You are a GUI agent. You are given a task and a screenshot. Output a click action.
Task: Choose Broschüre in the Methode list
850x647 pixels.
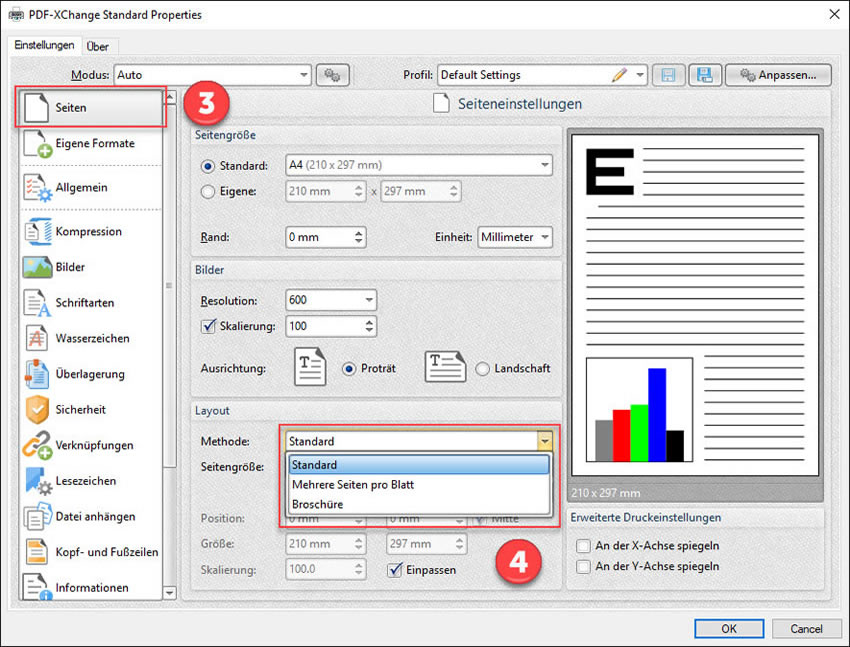419,504
